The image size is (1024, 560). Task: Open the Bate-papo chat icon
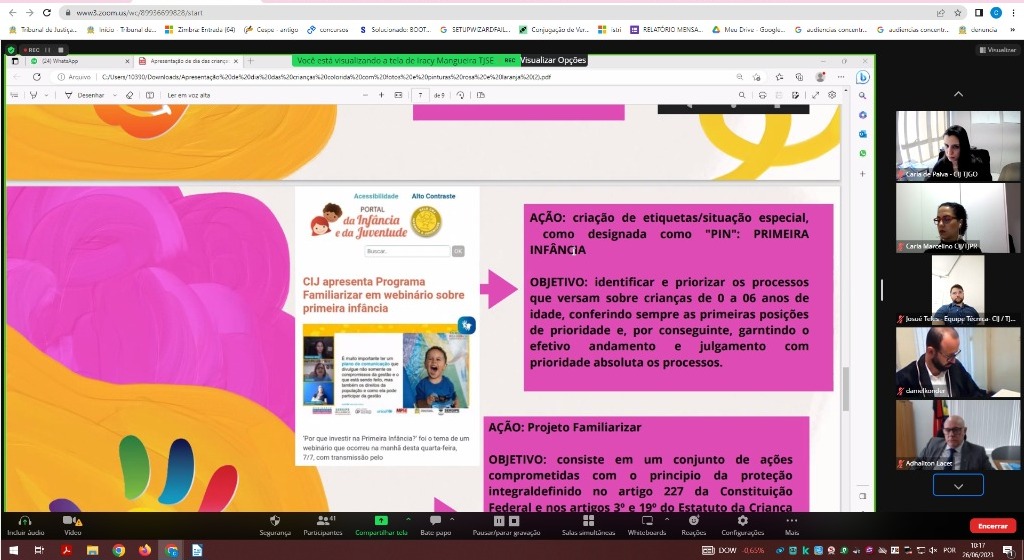tap(434, 521)
